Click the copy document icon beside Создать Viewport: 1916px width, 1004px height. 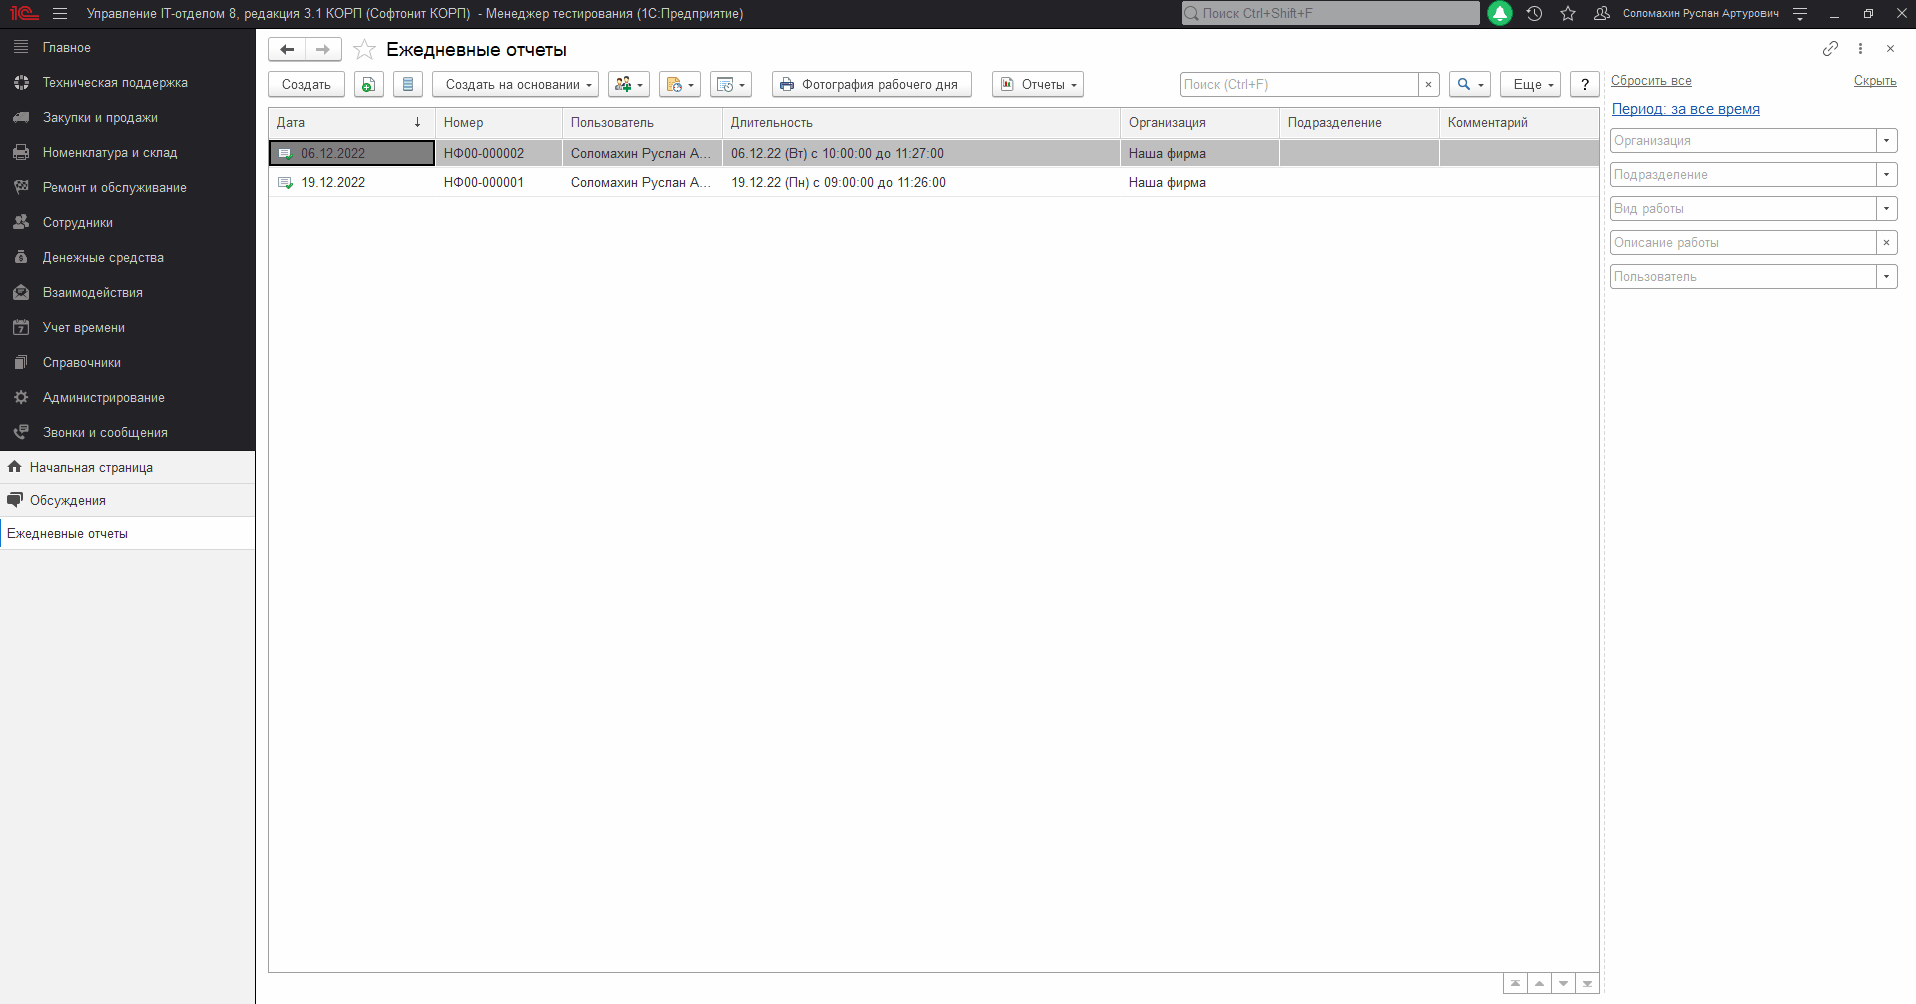click(x=369, y=85)
